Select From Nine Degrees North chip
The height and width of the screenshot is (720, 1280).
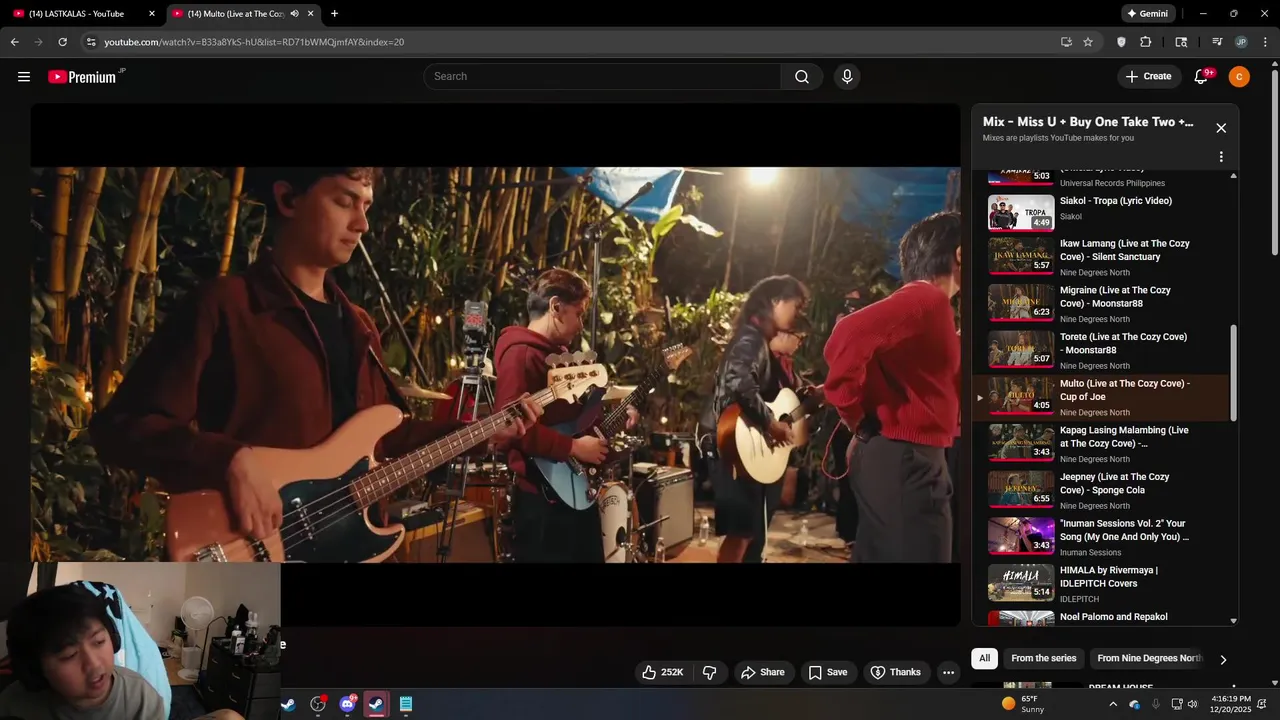[x=1148, y=658]
